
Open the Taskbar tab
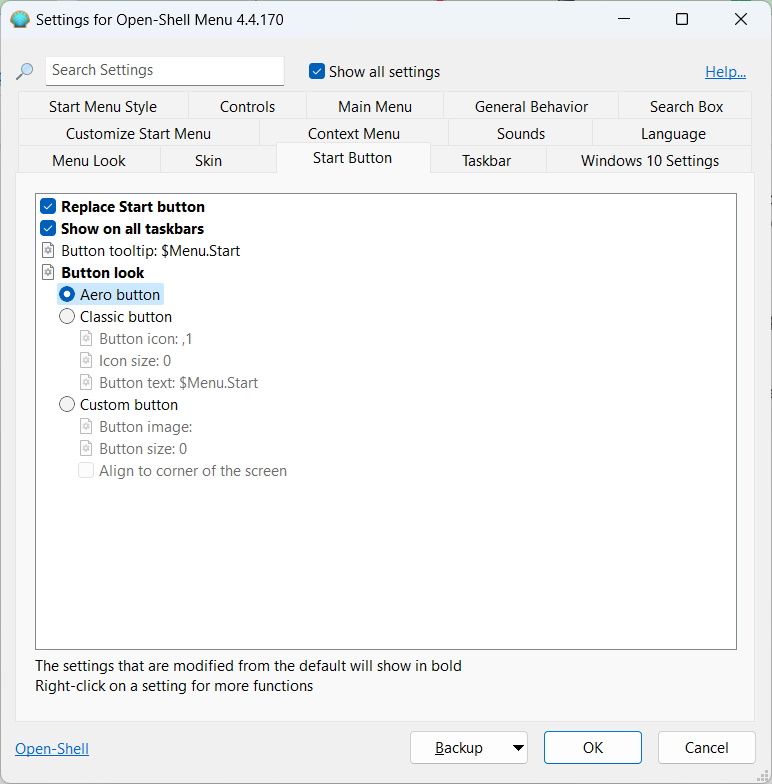[486, 160]
